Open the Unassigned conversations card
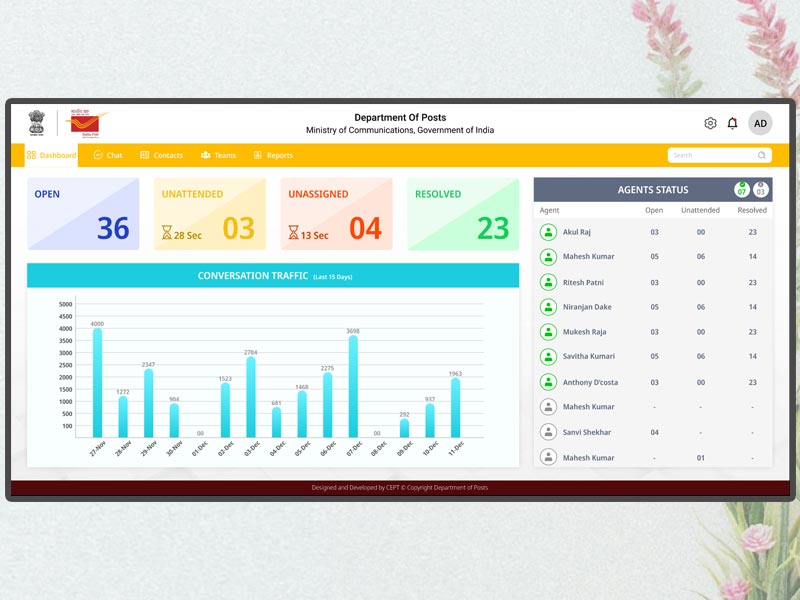Image resolution: width=800 pixels, height=600 pixels. tap(336, 214)
